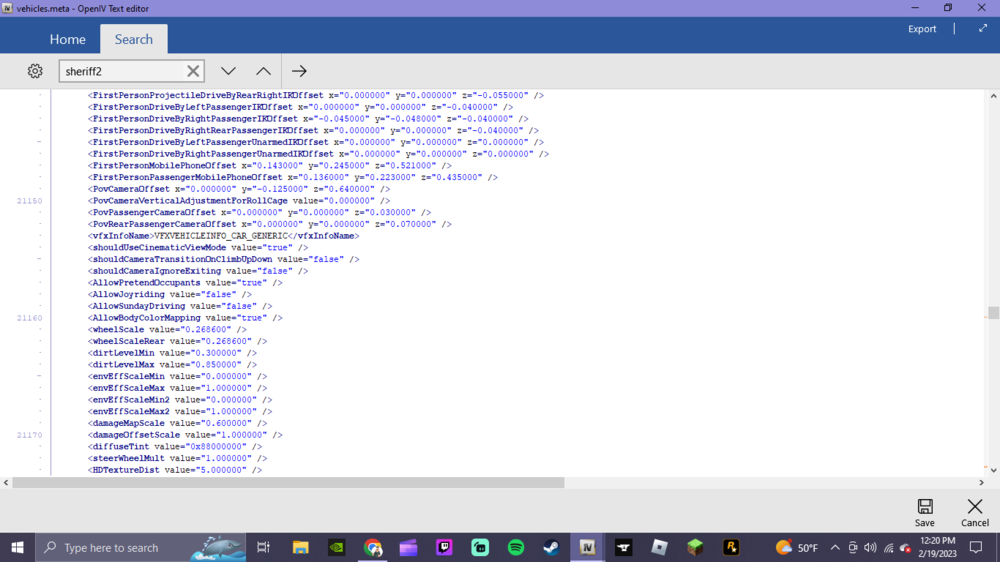Click the wheelScale value line
1000x562 pixels.
(167, 330)
